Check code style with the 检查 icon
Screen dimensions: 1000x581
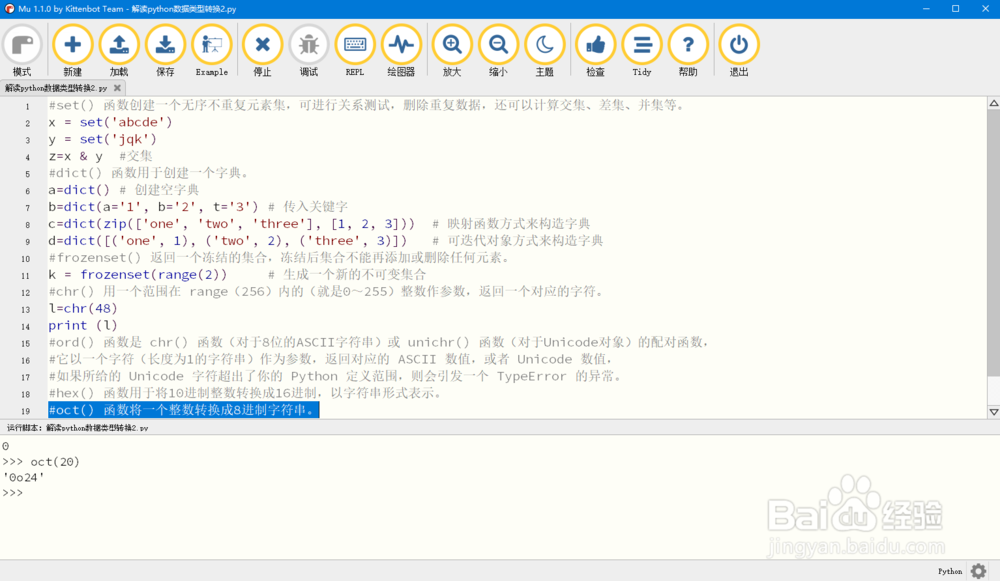coord(594,44)
